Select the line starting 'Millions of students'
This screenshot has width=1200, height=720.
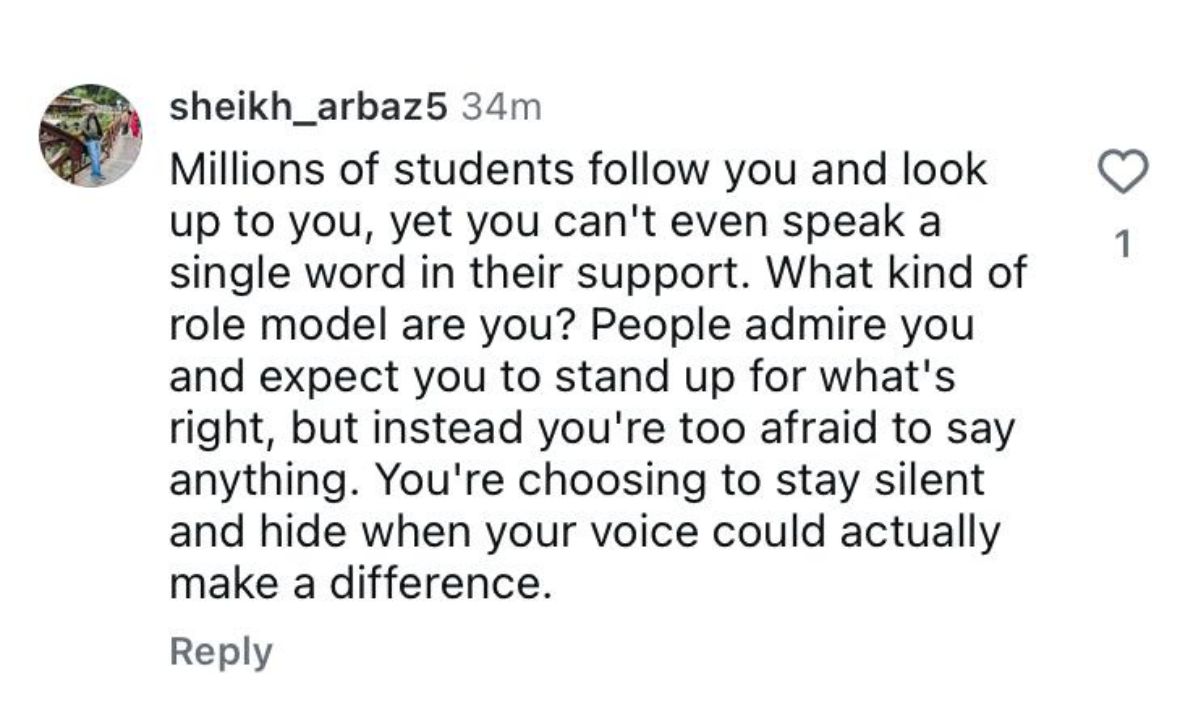(578, 171)
